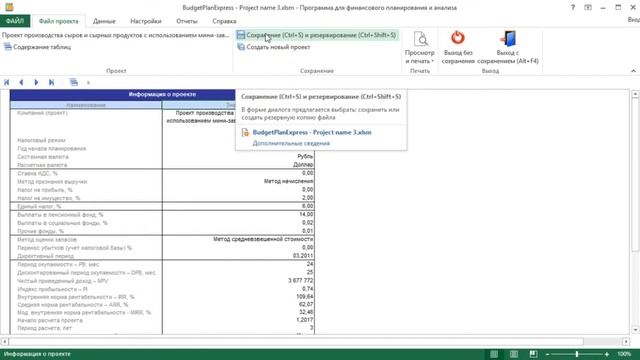Click the 62,07 ARR value
Screen dimensions: 640x360
coord(306,304)
